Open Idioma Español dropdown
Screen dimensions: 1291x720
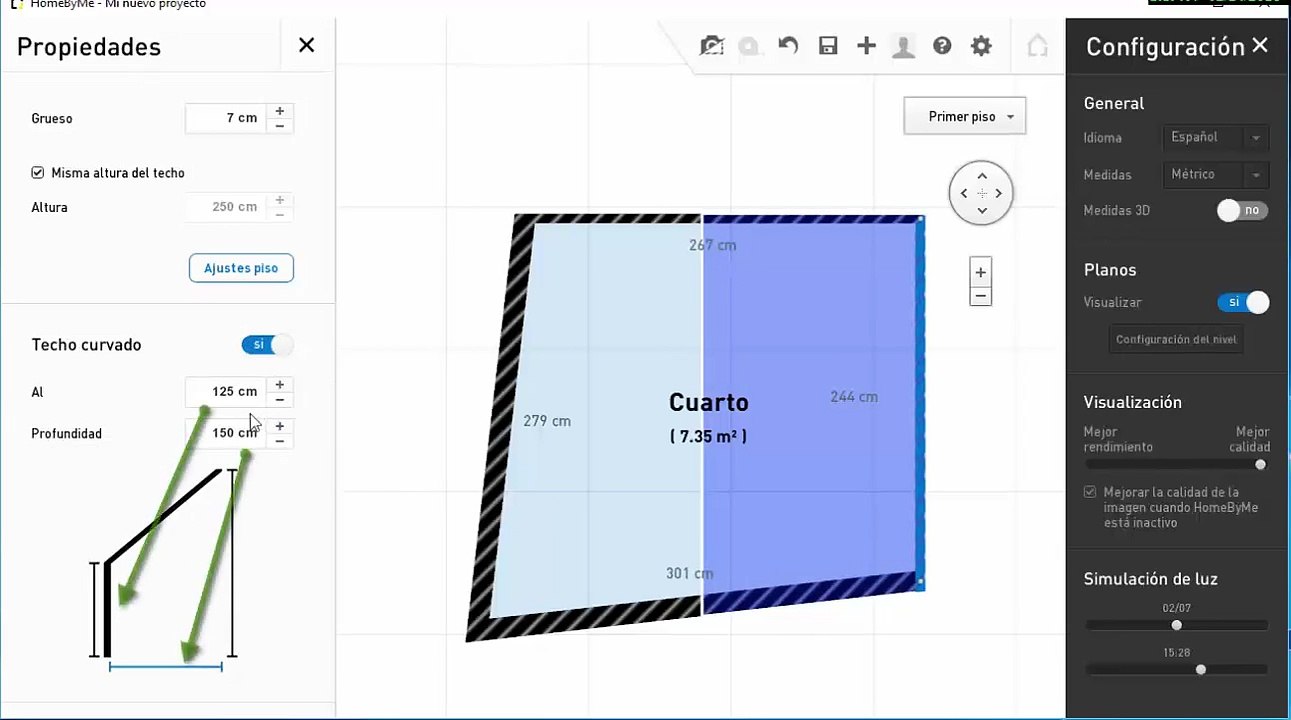coord(1216,137)
